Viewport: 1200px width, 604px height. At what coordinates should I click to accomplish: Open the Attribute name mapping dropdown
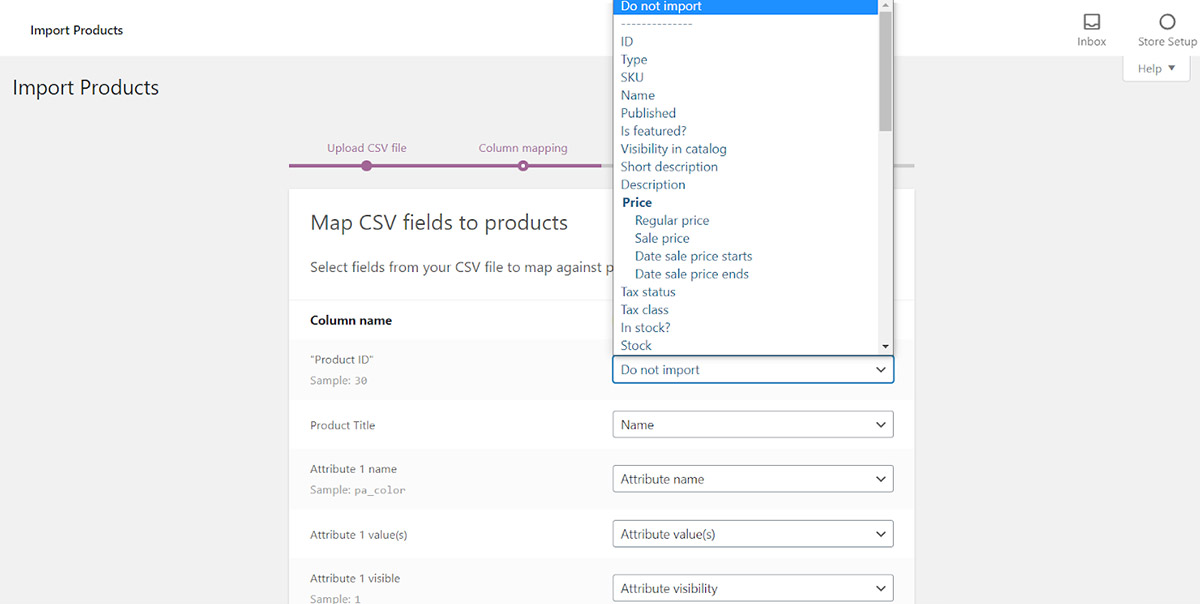point(752,479)
